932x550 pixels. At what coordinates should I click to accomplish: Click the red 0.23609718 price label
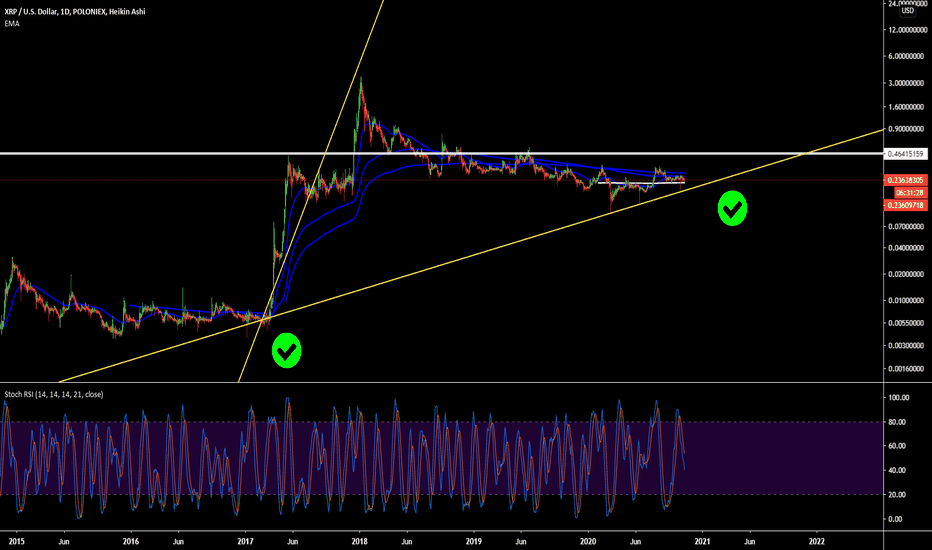905,205
